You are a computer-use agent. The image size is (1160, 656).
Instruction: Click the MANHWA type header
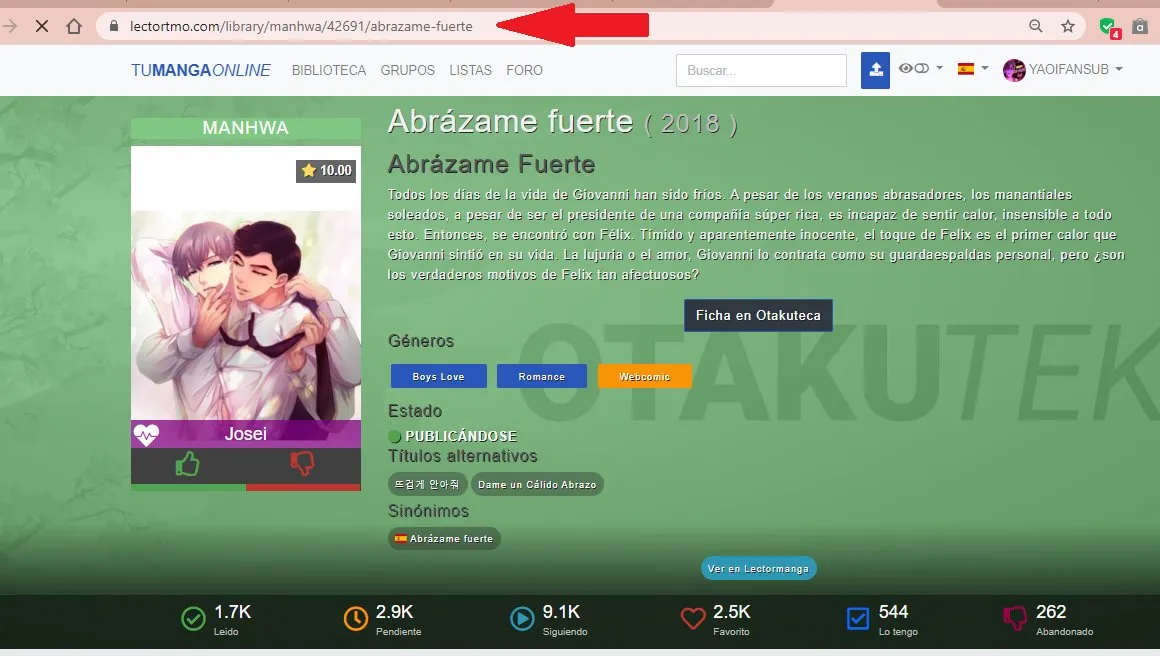(246, 127)
